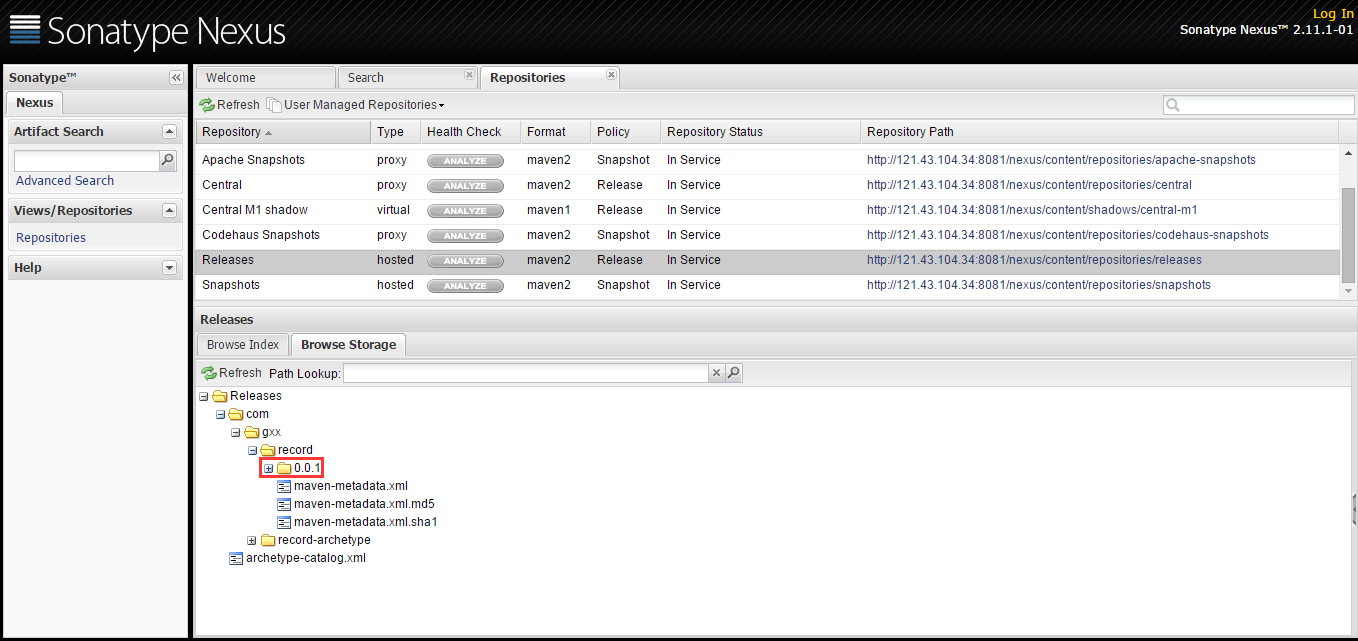This screenshot has height=641, width=1358.
Task: Sort by the Policy column header
Action: tap(625, 132)
